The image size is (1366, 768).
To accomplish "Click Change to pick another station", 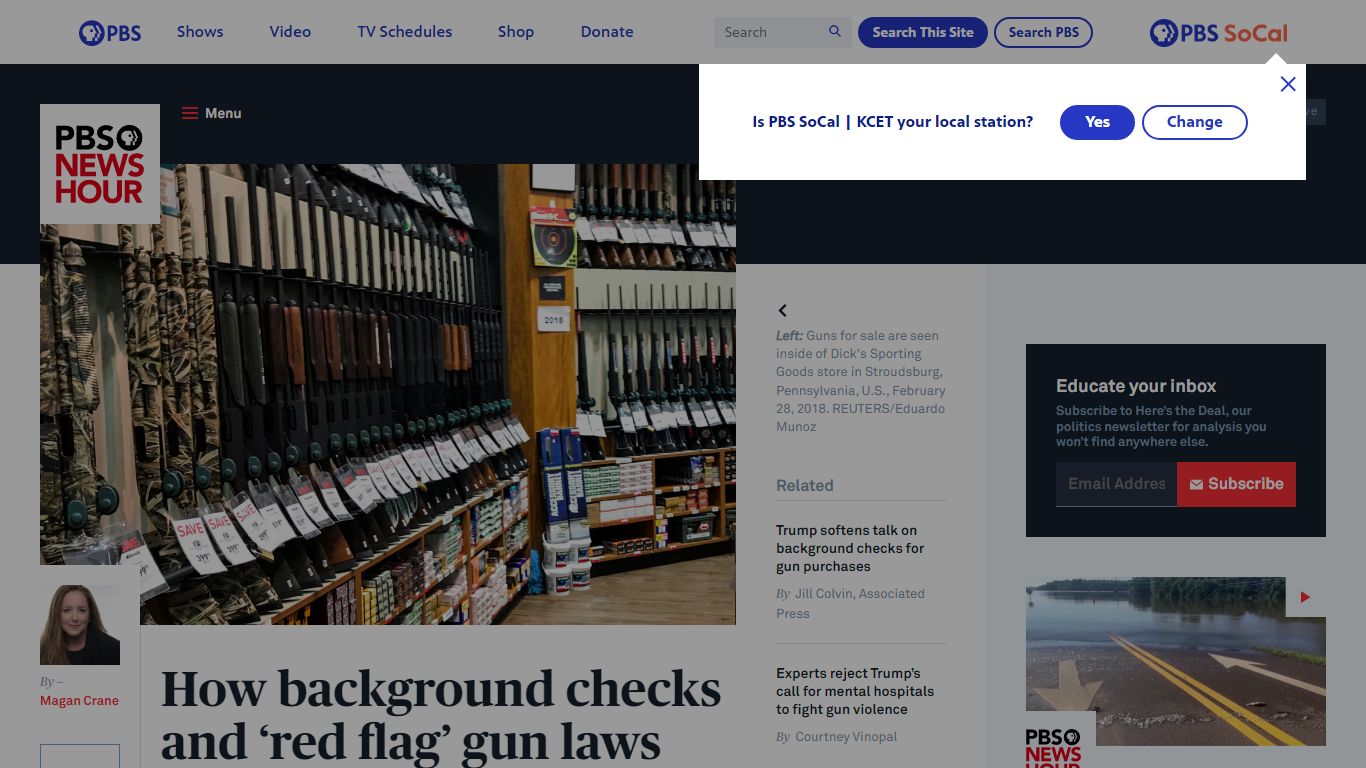I will tap(1195, 122).
